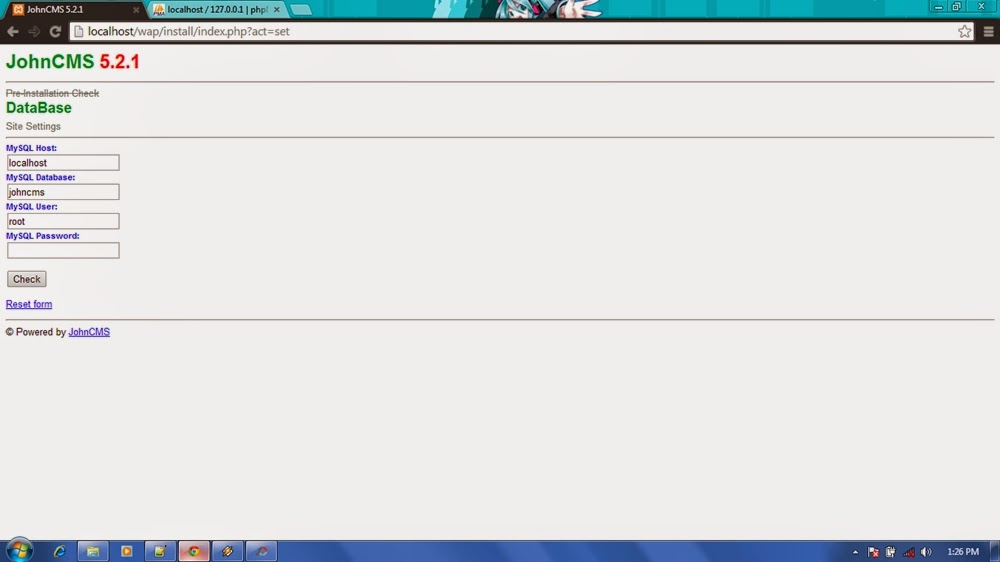Restore down the Chrome window

click(957, 6)
